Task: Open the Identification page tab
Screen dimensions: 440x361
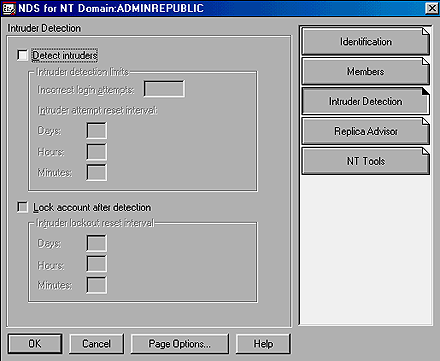Action: click(366, 42)
